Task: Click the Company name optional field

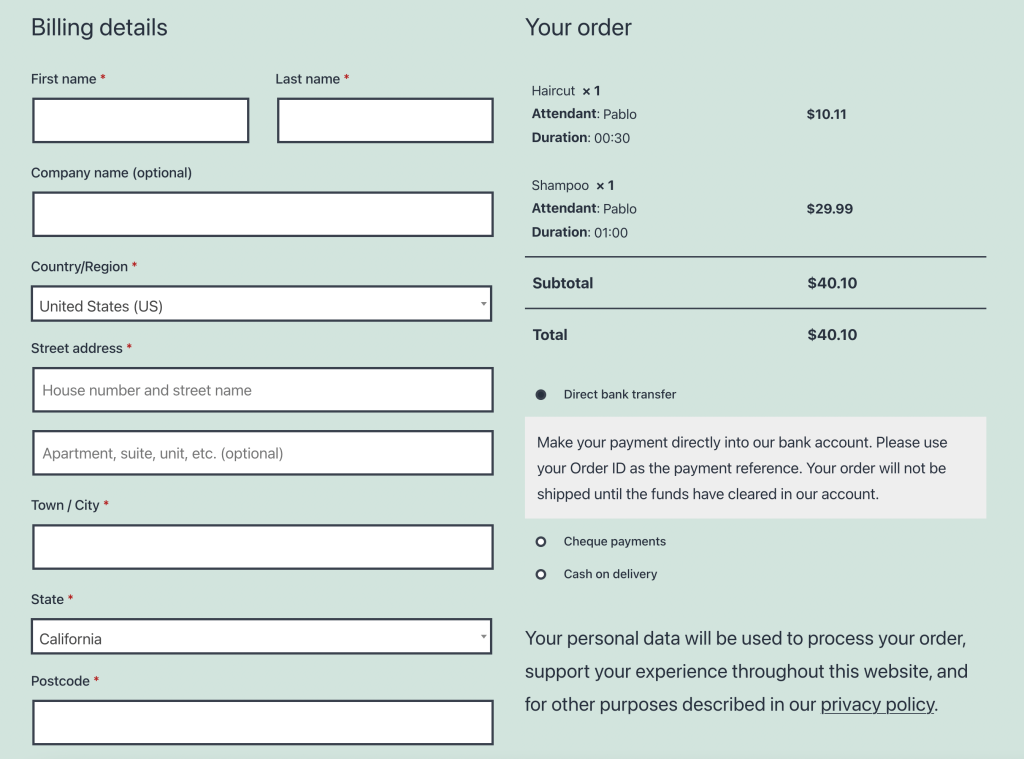Action: [x=262, y=213]
